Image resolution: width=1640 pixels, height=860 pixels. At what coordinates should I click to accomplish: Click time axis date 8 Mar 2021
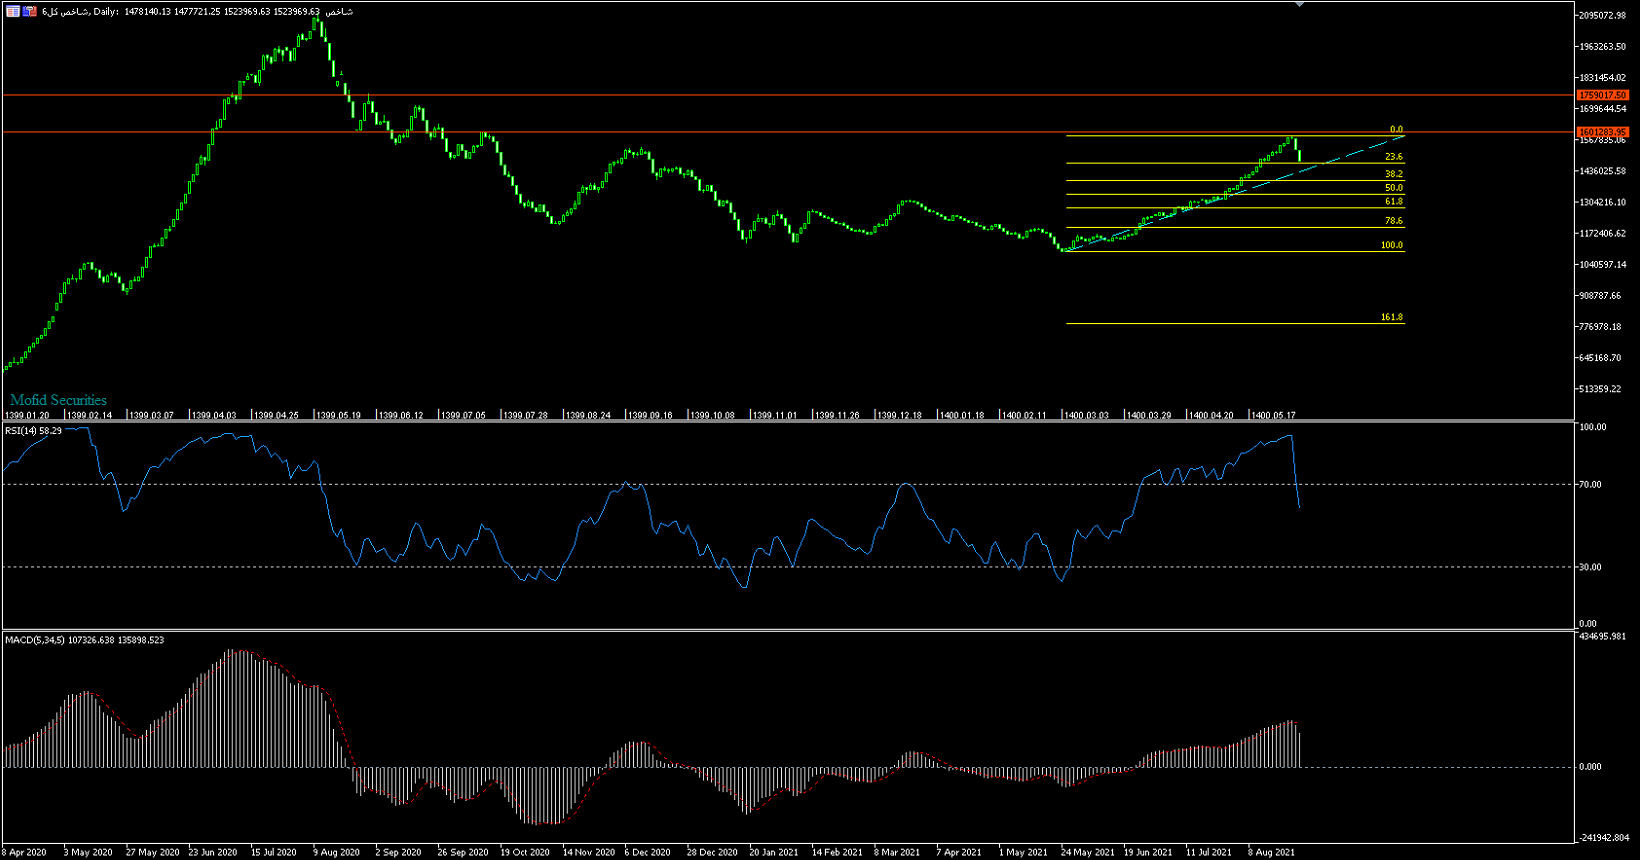(897, 852)
